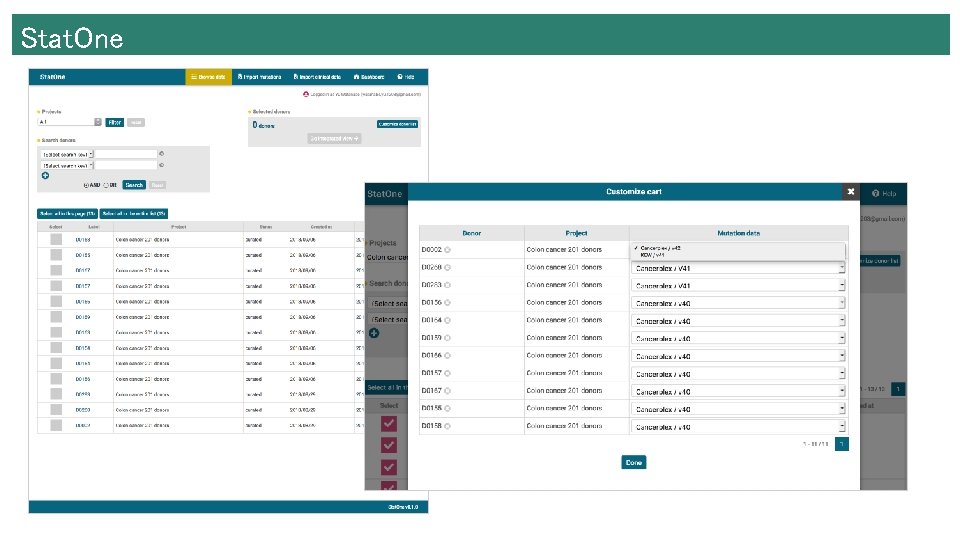Click Help in the dimmed background window
960x540 pixels.
884,193
